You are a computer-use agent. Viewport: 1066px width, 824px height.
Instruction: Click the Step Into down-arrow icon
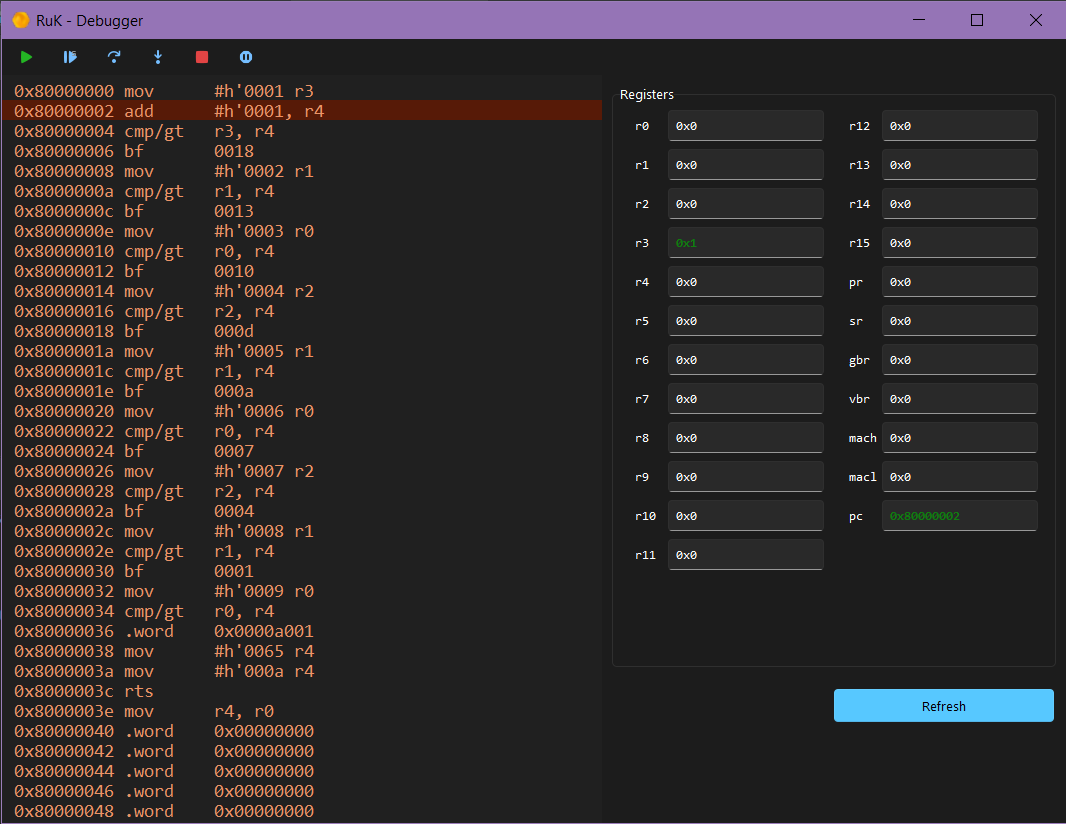click(158, 57)
